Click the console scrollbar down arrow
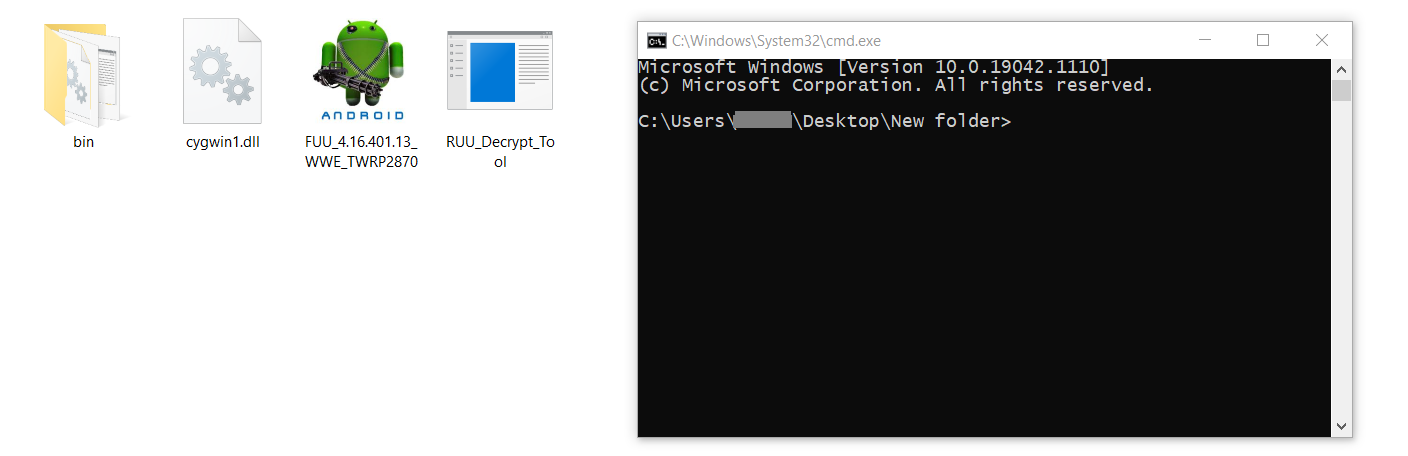Screen dimensions: 1408x456 [x=1341, y=427]
